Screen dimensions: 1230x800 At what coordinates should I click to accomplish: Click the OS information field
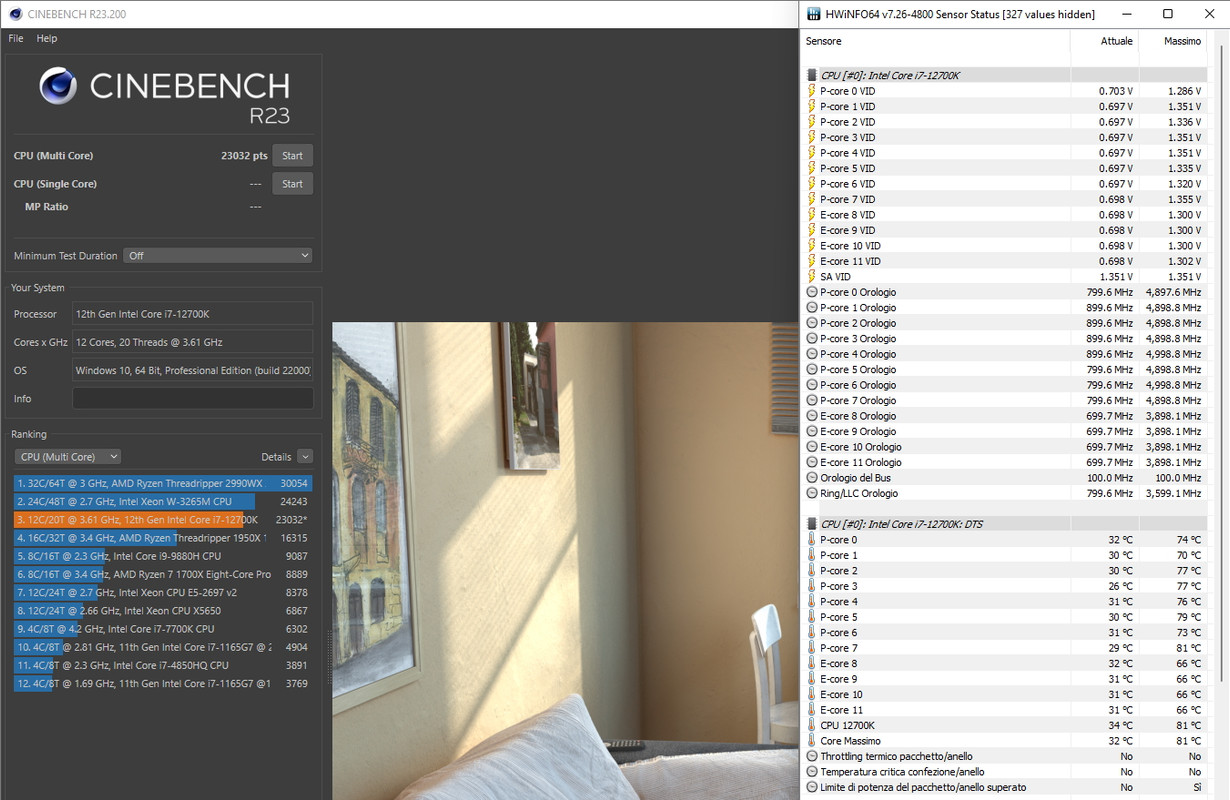[x=192, y=370]
